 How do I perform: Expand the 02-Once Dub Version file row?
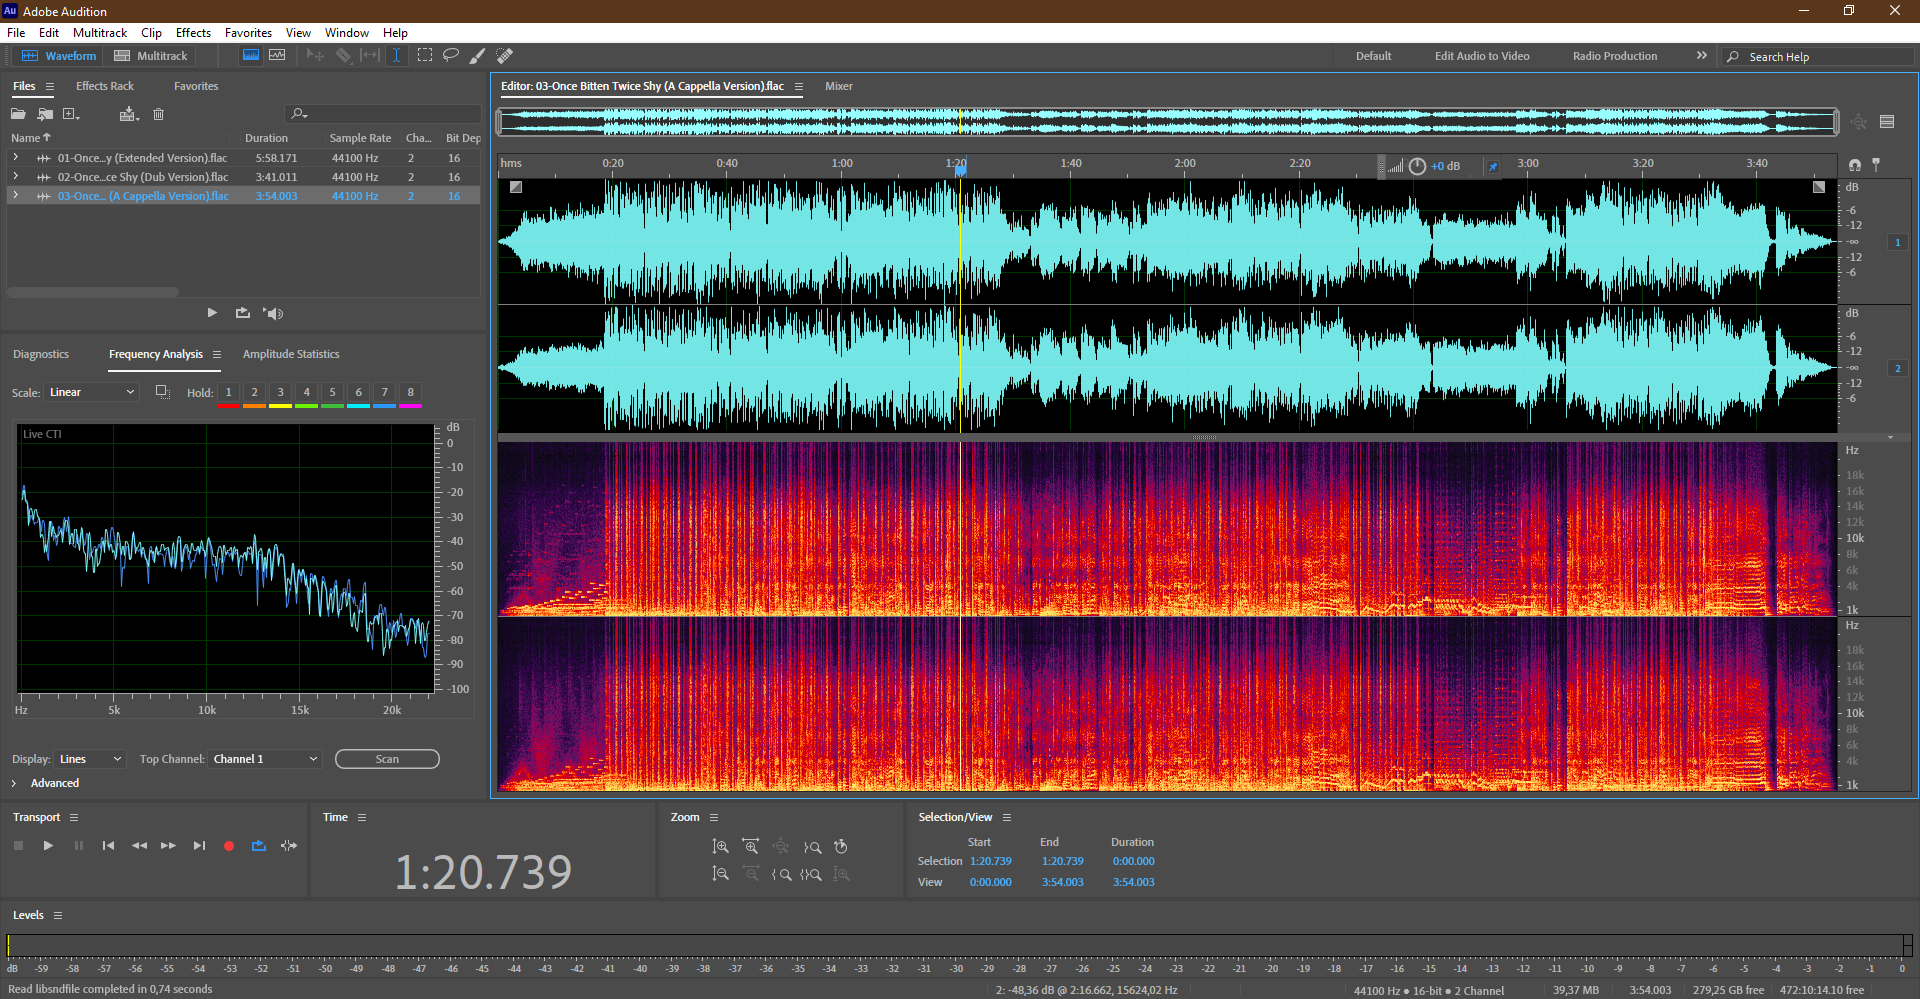click(x=16, y=177)
